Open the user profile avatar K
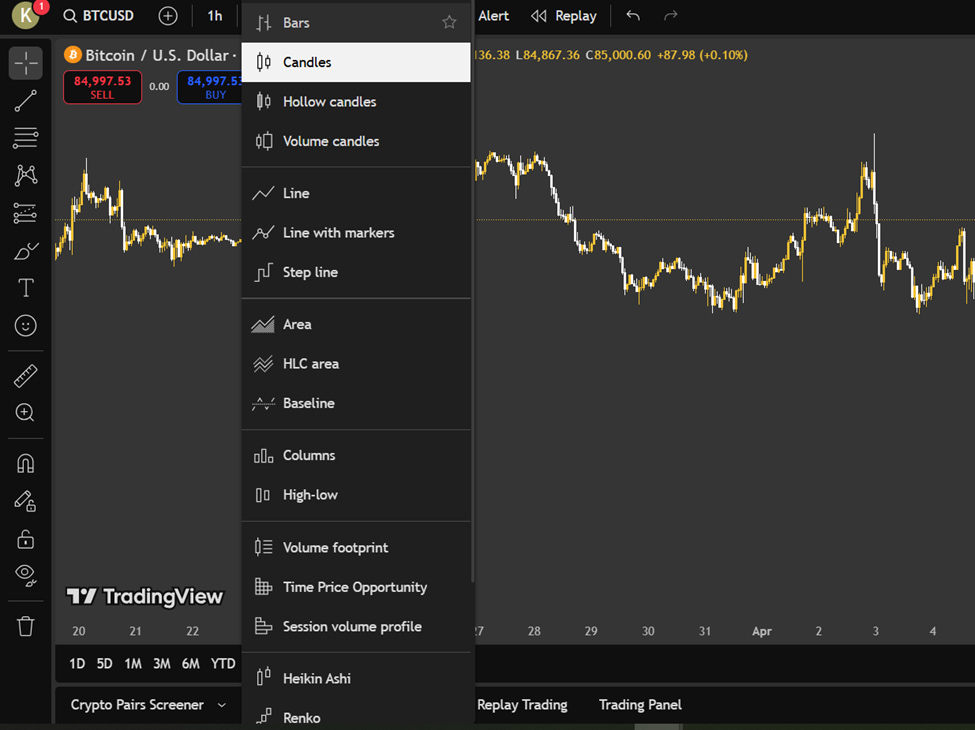The width and height of the screenshot is (975, 730). pos(25,16)
